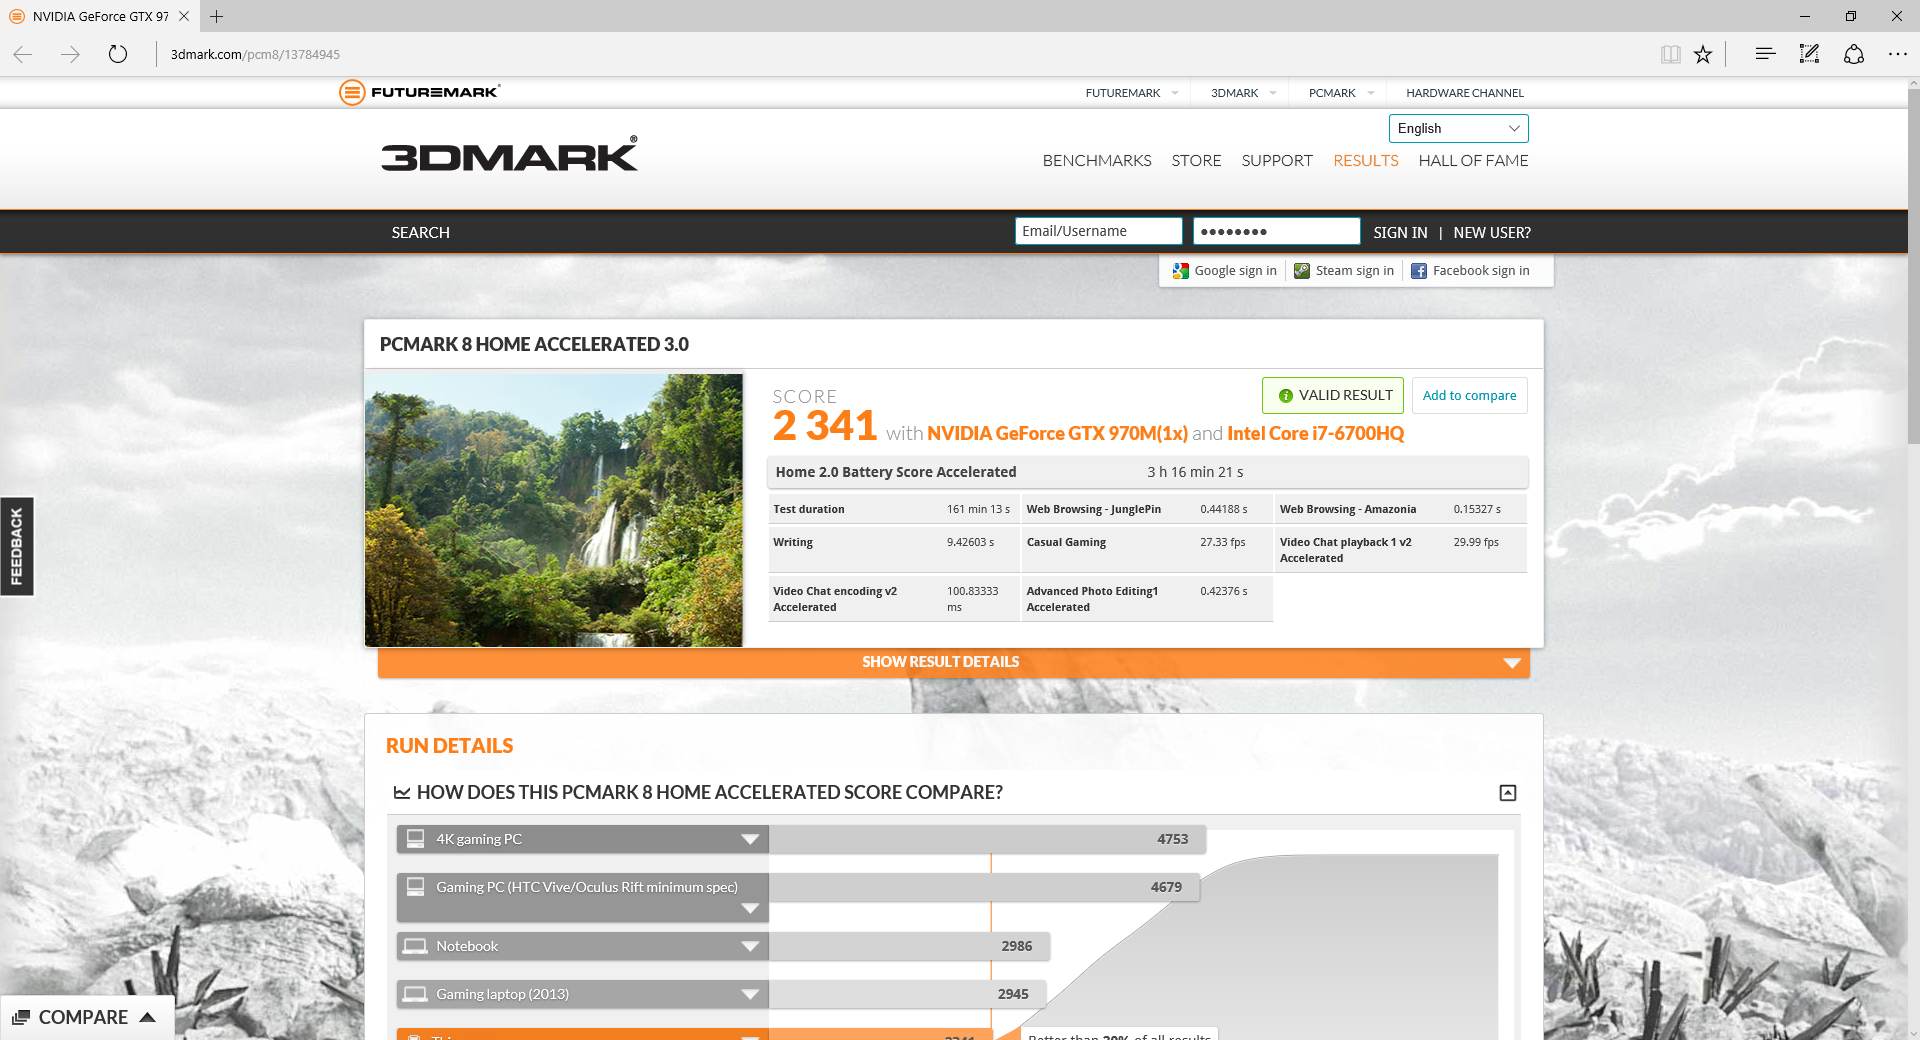Open the HARDWARE CHANNEL link
This screenshot has height=1040, width=1920.
tap(1465, 93)
